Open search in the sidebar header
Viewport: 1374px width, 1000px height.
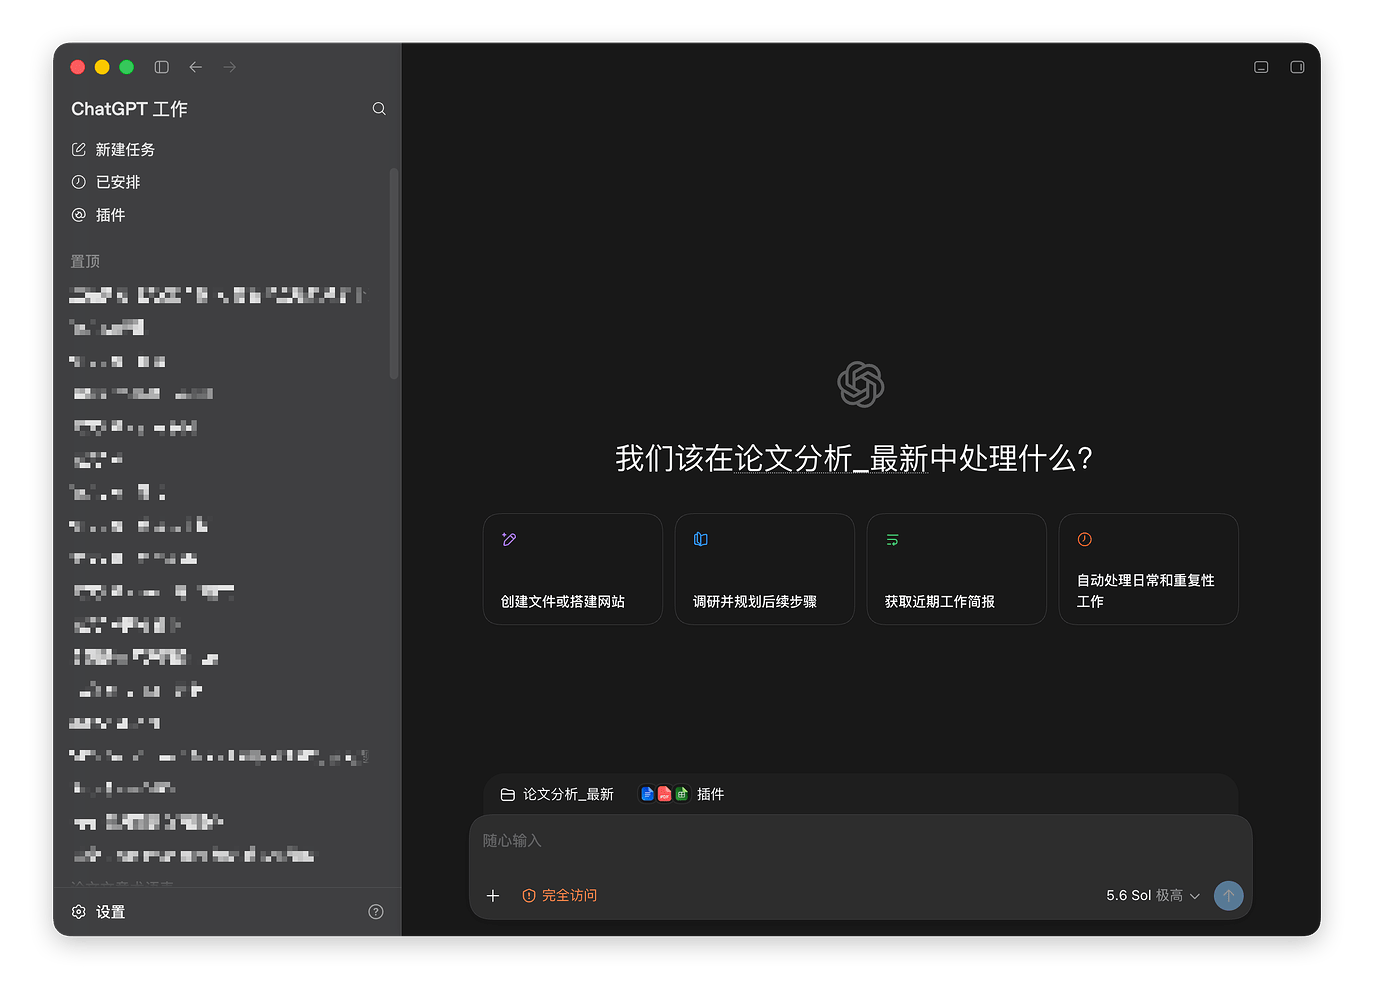[x=379, y=109]
